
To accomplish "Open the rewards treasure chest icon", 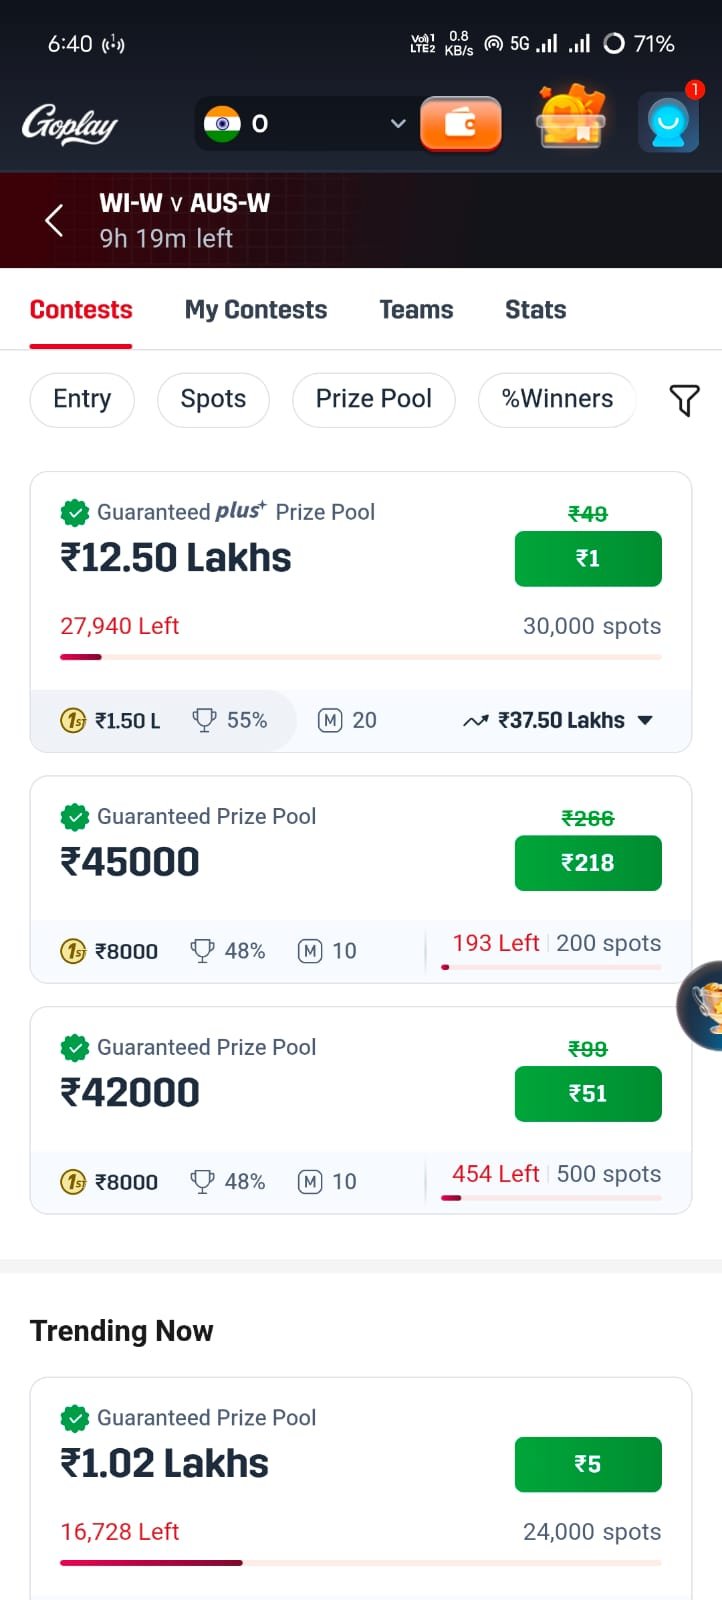I will coord(571,121).
